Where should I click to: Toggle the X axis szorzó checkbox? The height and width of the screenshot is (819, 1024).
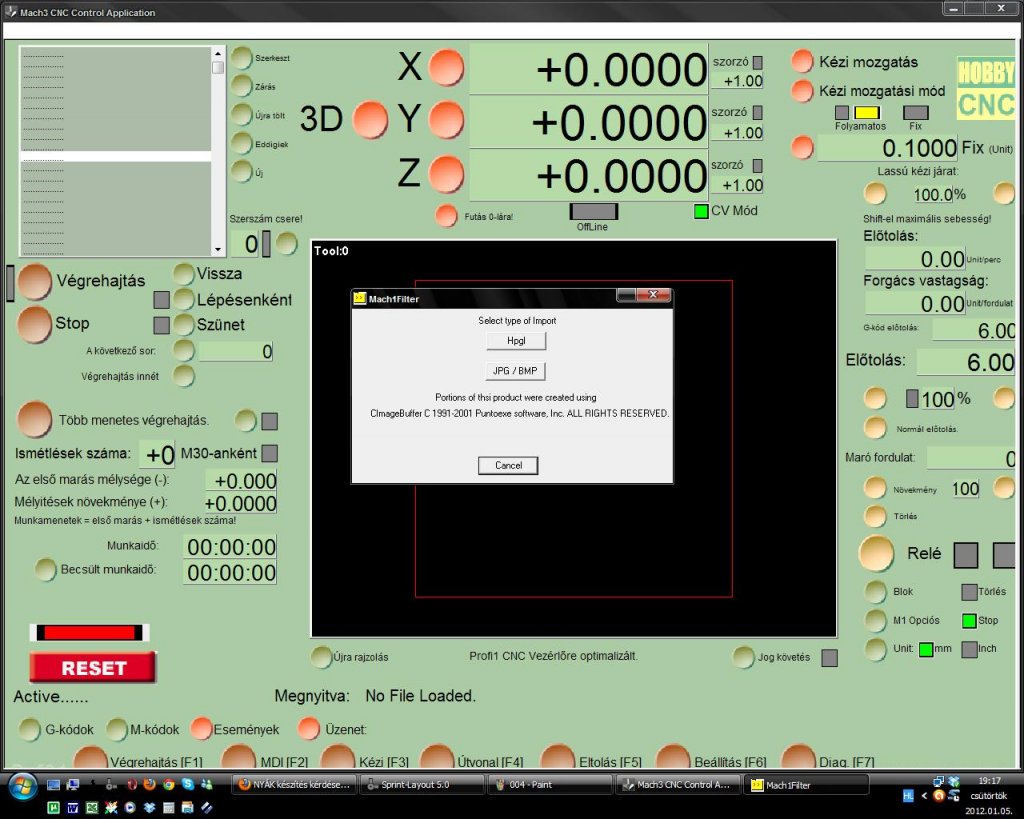pos(758,62)
